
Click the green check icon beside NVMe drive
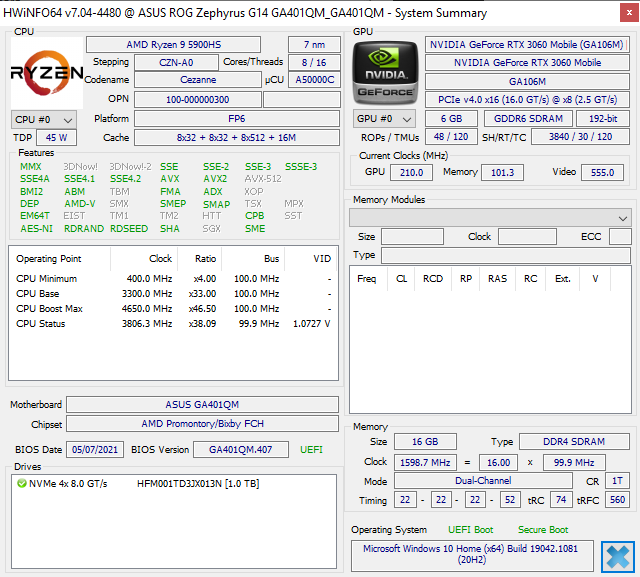(x=22, y=483)
